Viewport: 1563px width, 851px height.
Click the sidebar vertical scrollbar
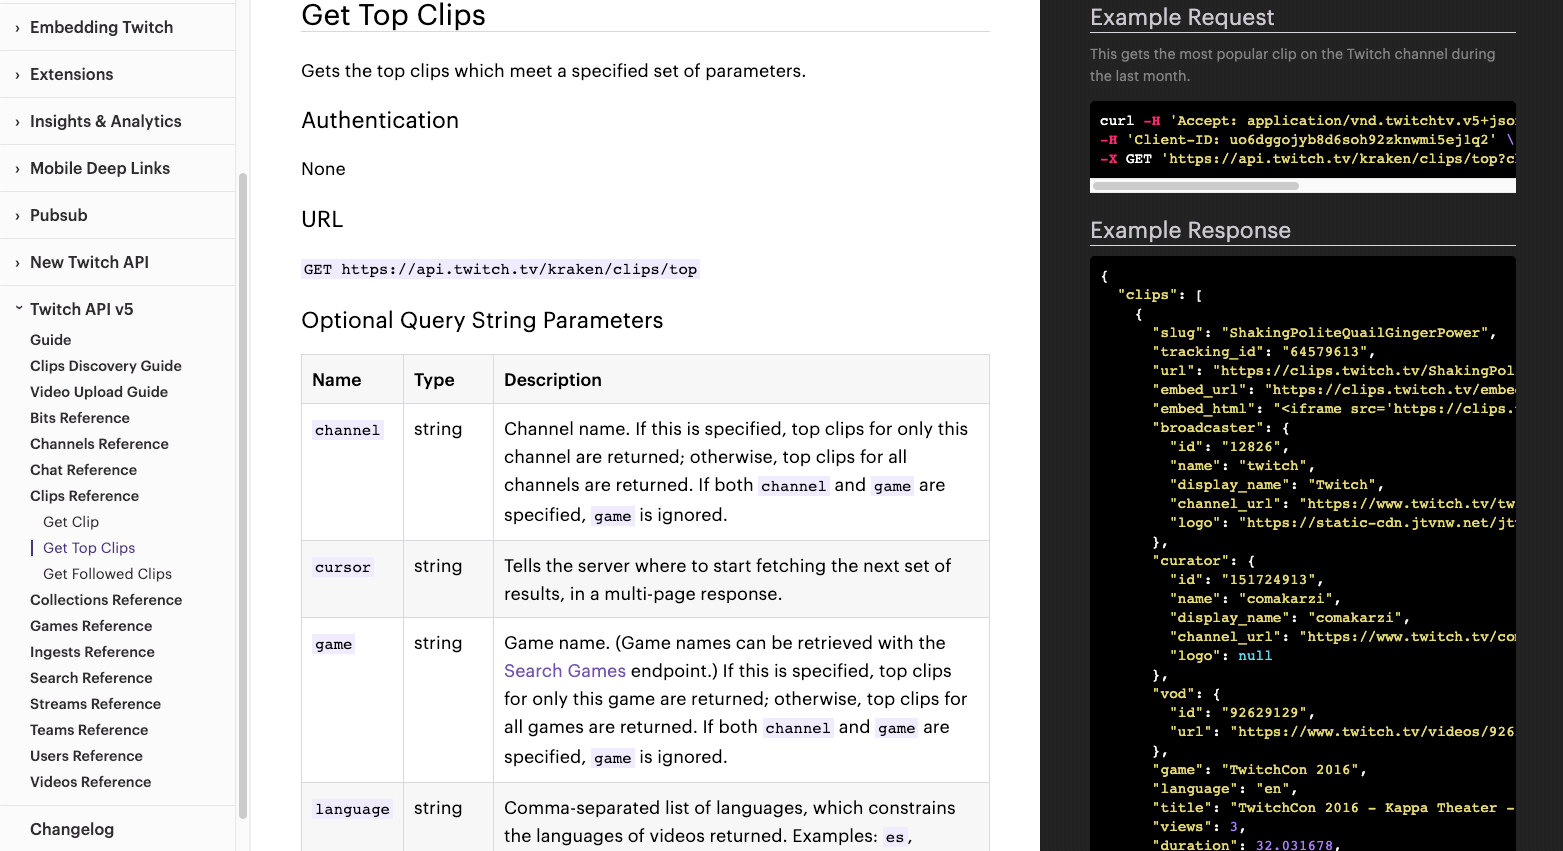(242, 495)
